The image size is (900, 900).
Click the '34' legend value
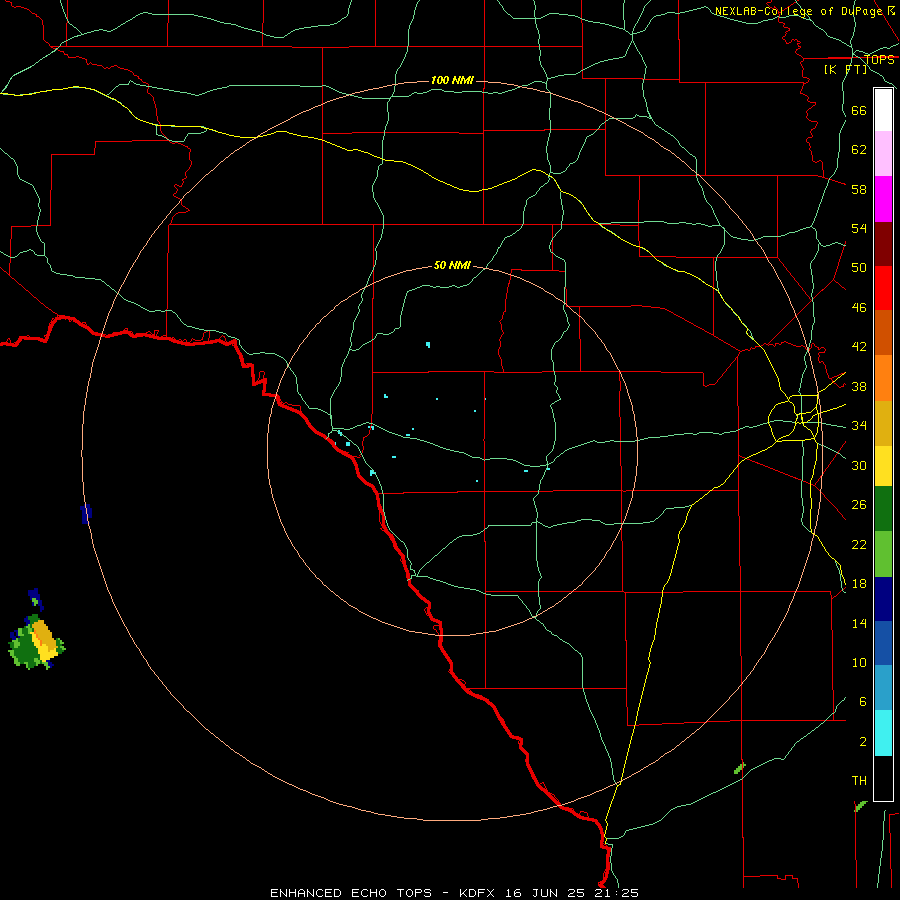pos(859,425)
